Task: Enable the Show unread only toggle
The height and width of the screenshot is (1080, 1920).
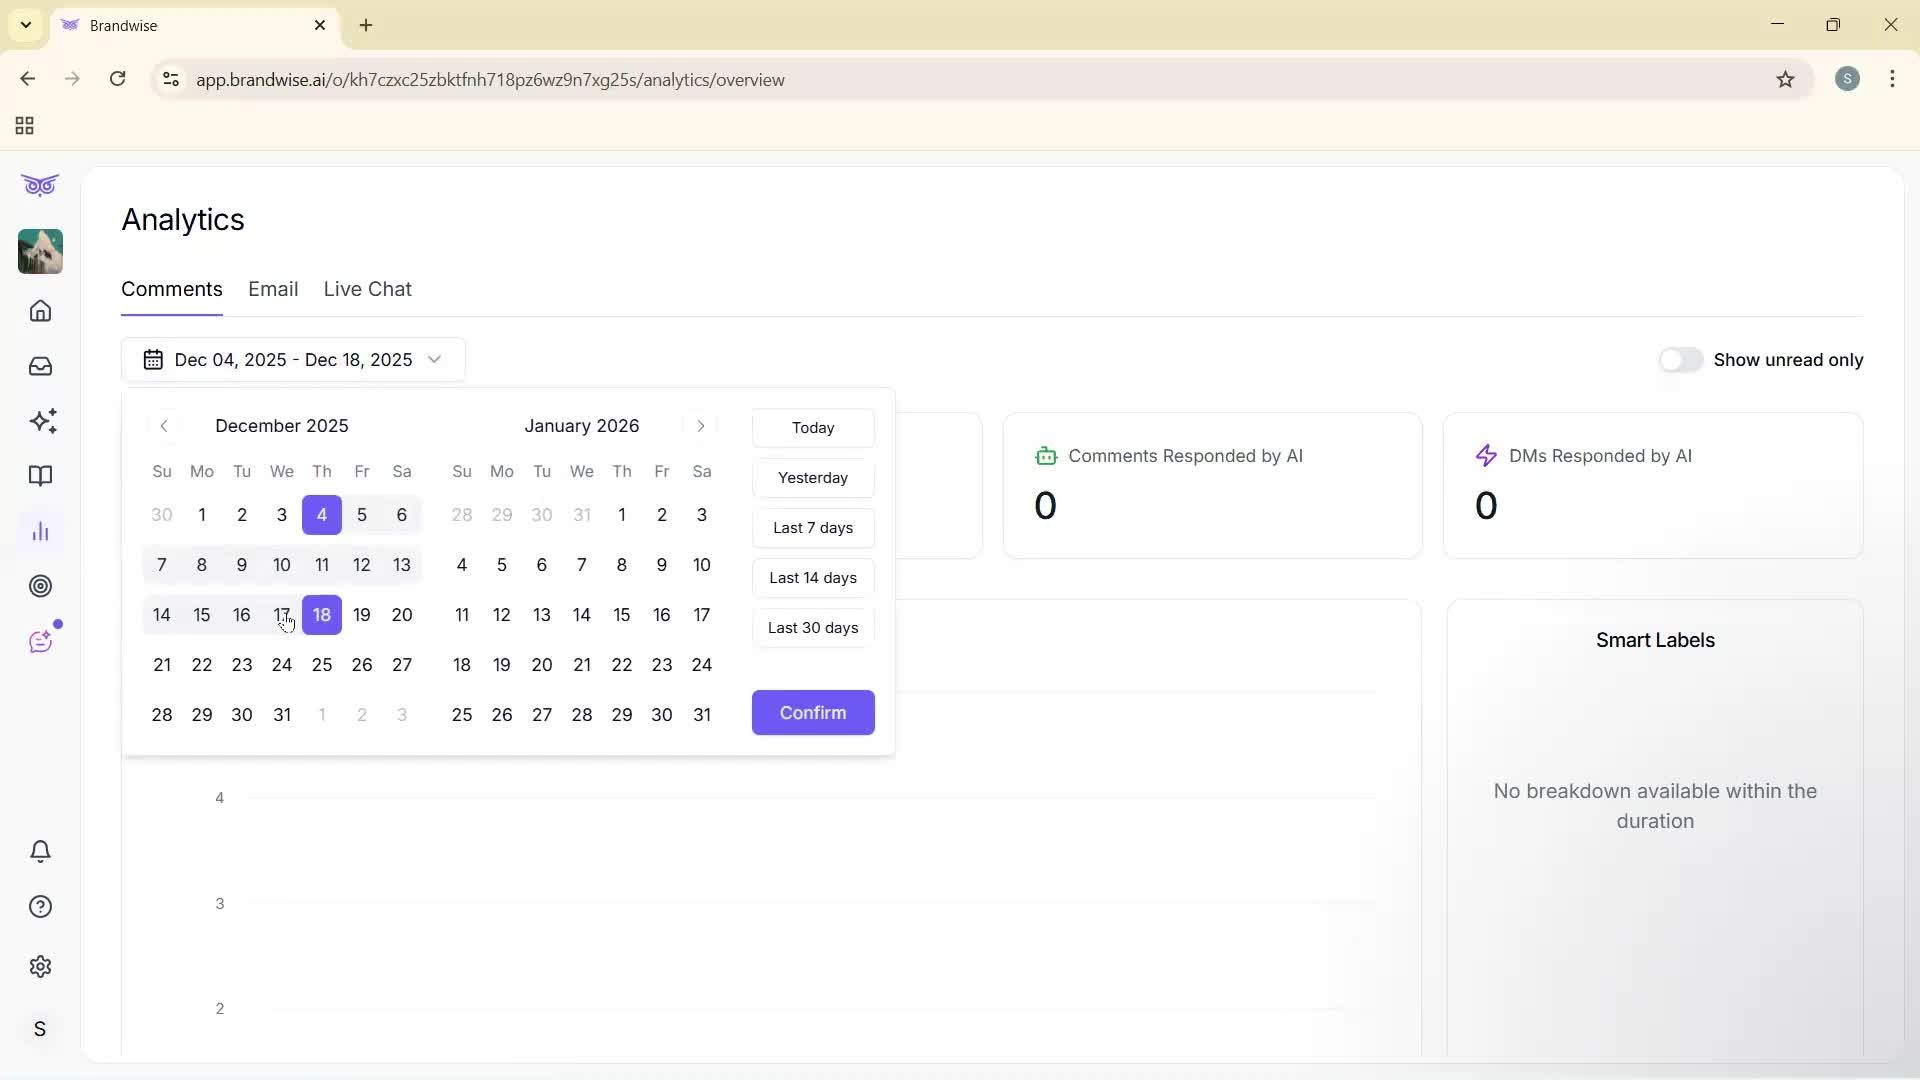Action: 1681,359
